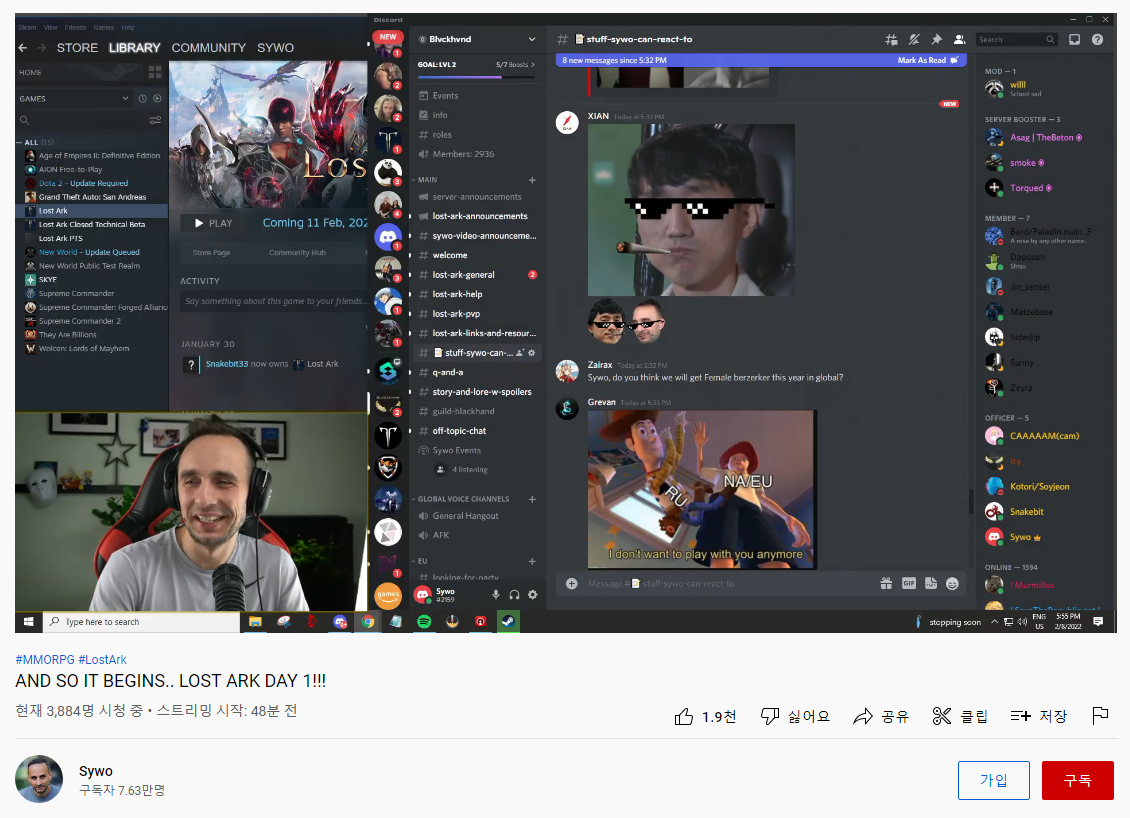The image size is (1130, 818).
Task: Open Discord GIF picker
Action: point(909,584)
